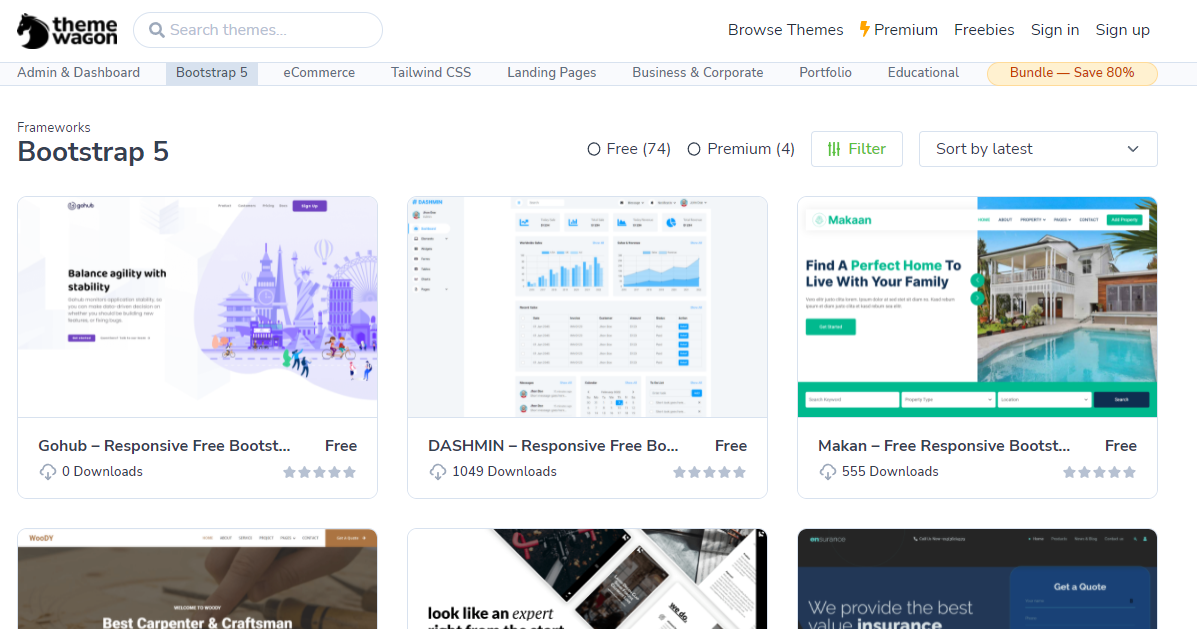Open the insurance template preview thumbnail
The width and height of the screenshot is (1197, 629).
[x=977, y=579]
